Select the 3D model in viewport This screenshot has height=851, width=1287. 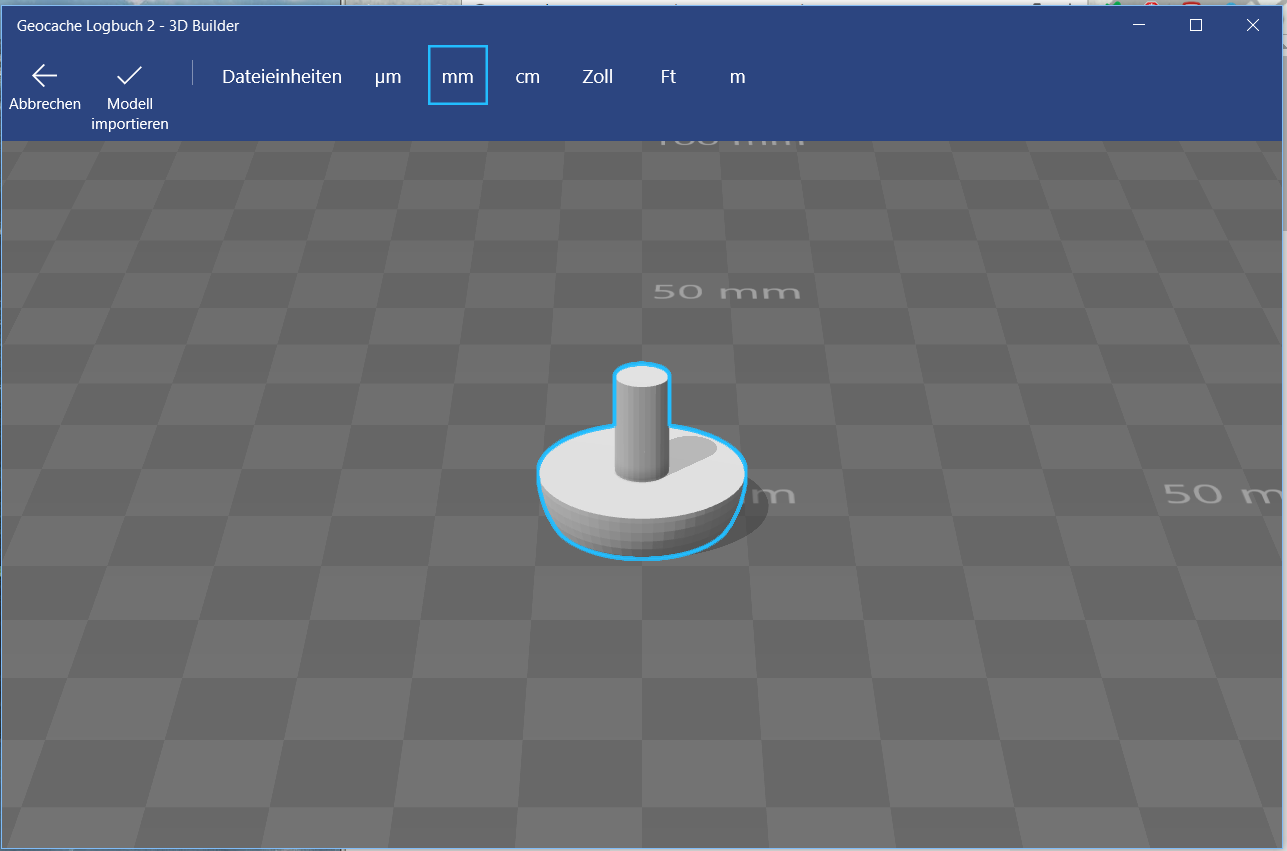pos(642,463)
